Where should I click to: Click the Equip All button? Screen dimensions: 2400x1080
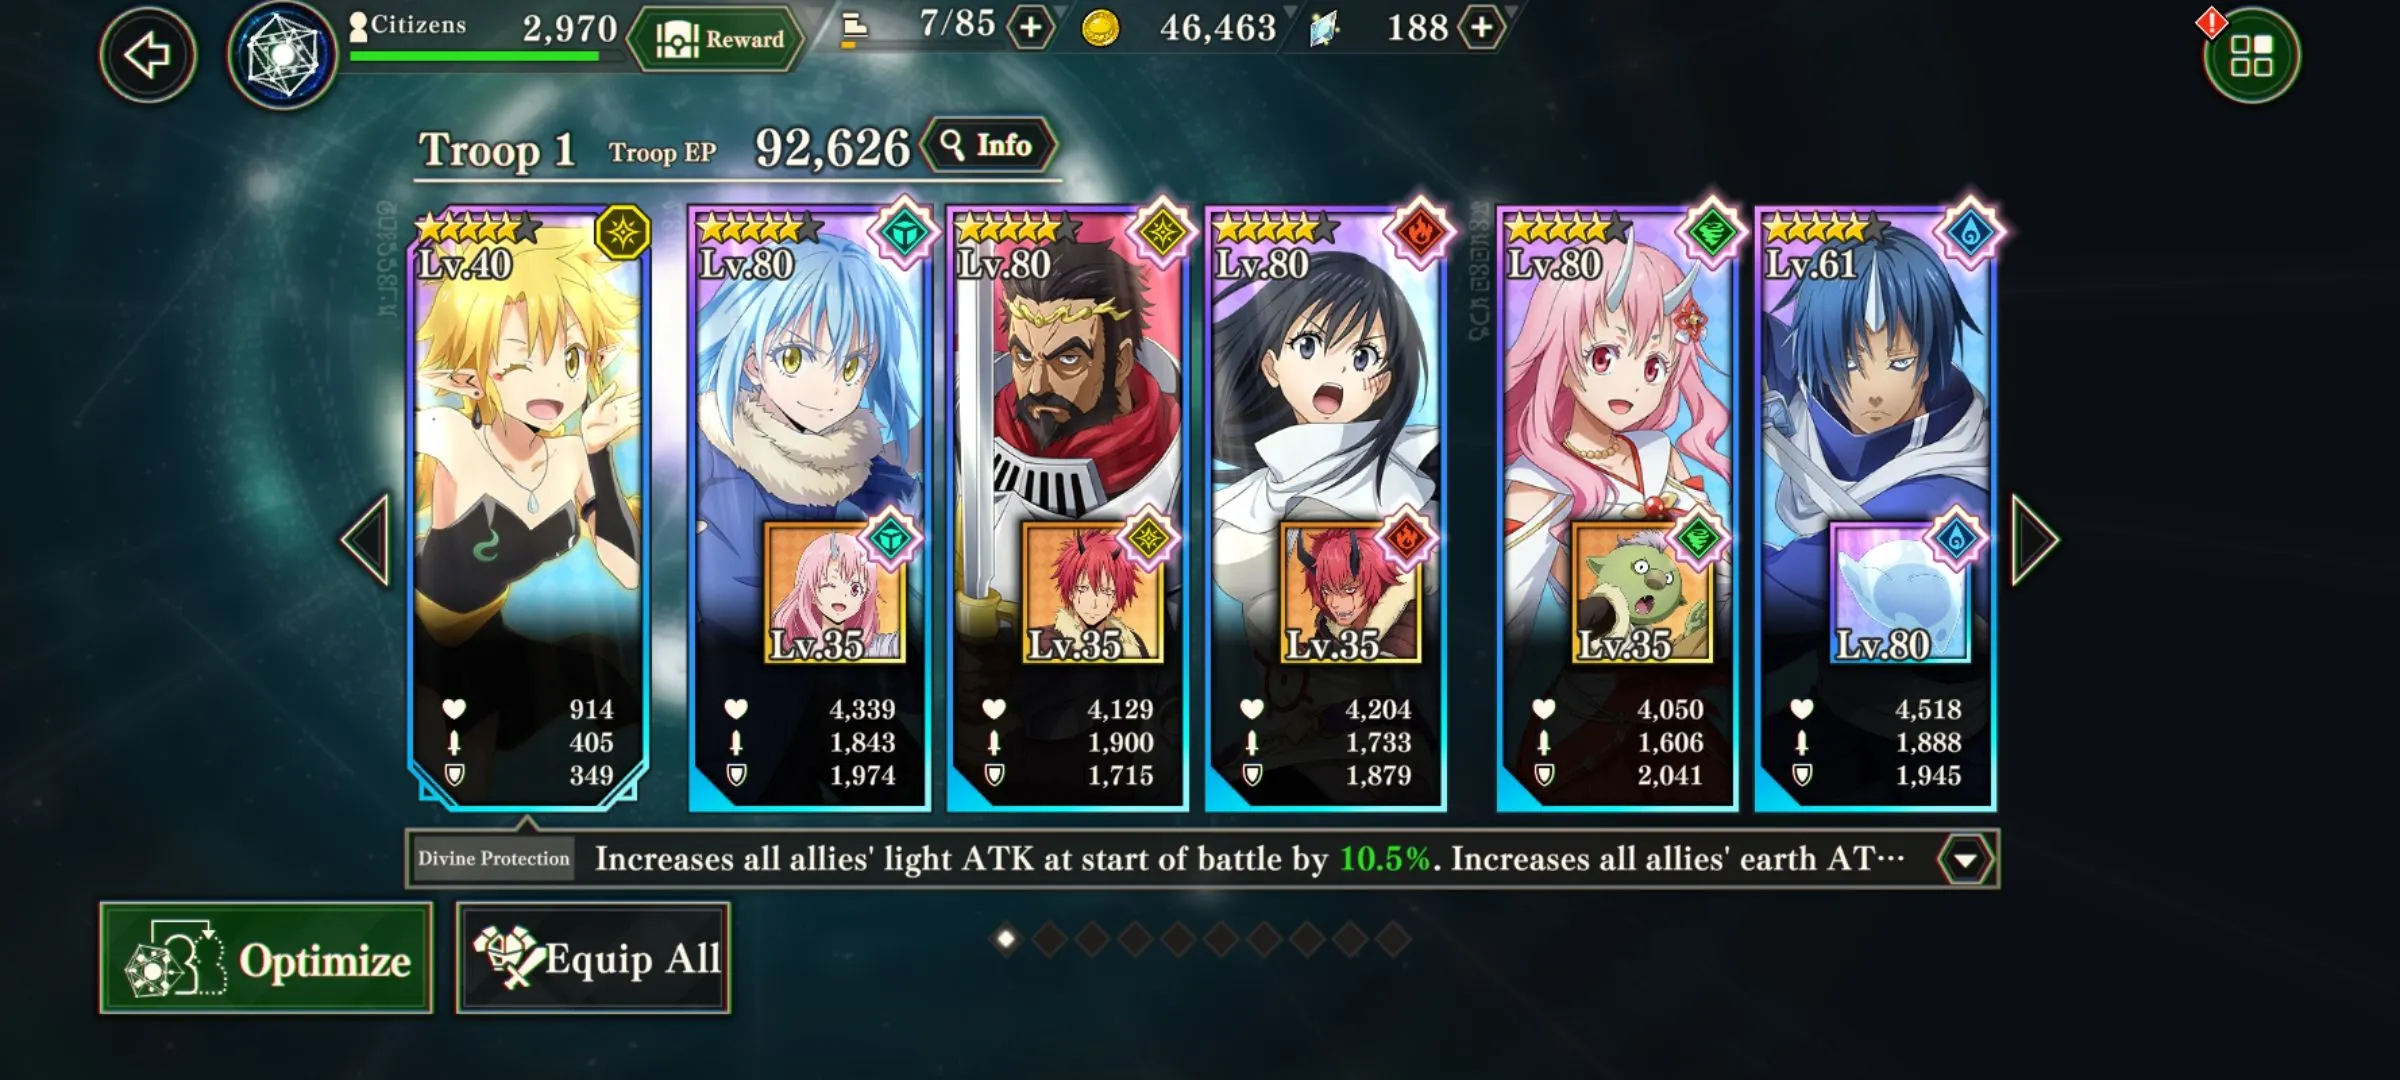(x=593, y=958)
